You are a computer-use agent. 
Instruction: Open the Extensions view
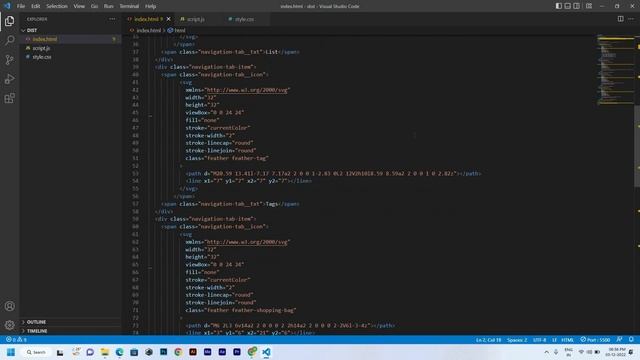click(9, 98)
